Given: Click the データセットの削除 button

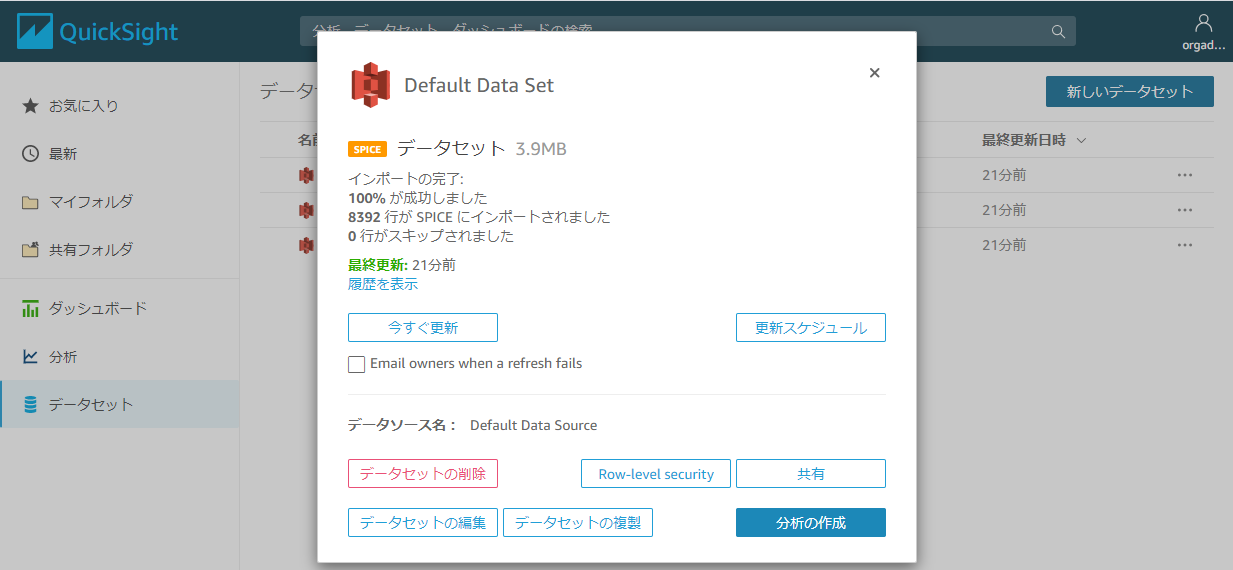Looking at the screenshot, I should (x=423, y=474).
